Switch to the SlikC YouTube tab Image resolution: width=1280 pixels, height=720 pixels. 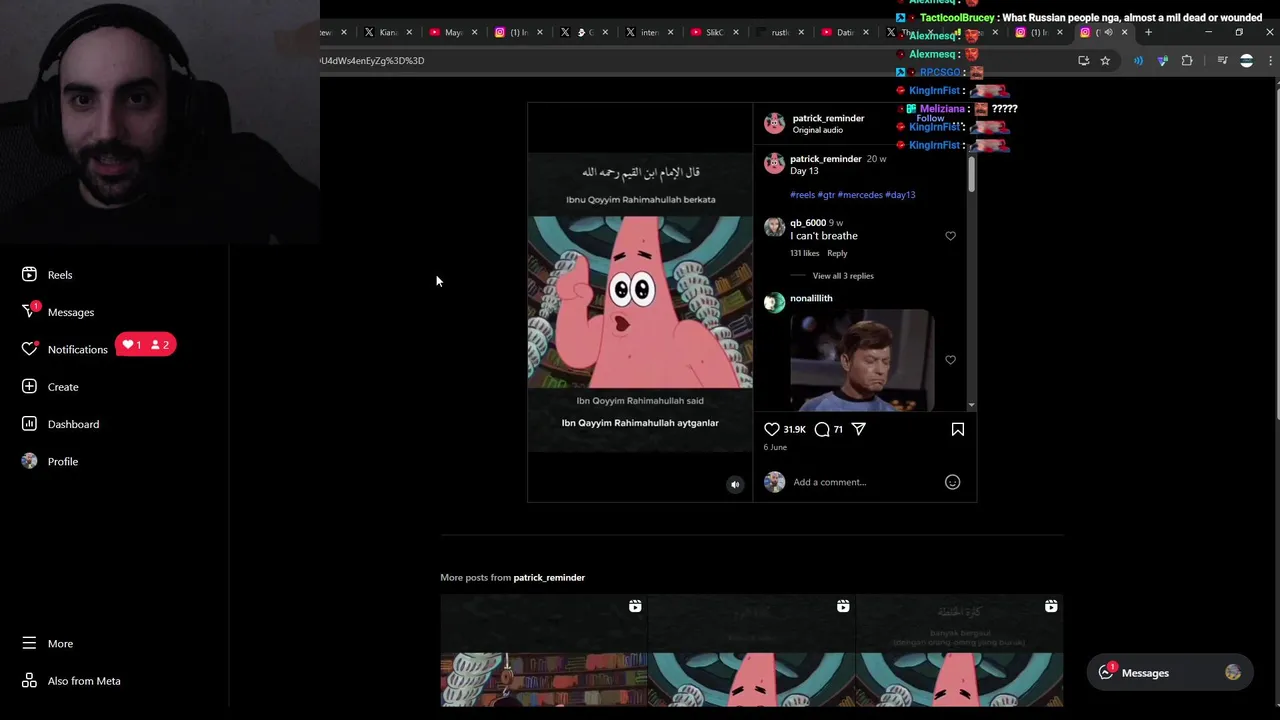[x=713, y=32]
